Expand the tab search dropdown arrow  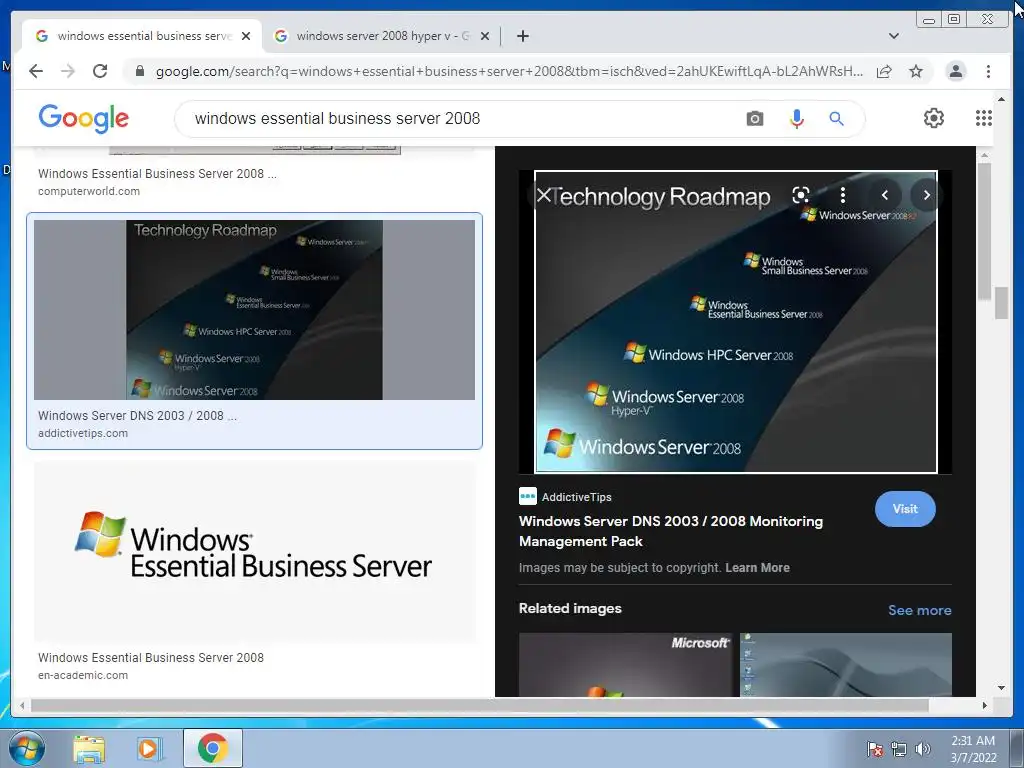click(894, 36)
